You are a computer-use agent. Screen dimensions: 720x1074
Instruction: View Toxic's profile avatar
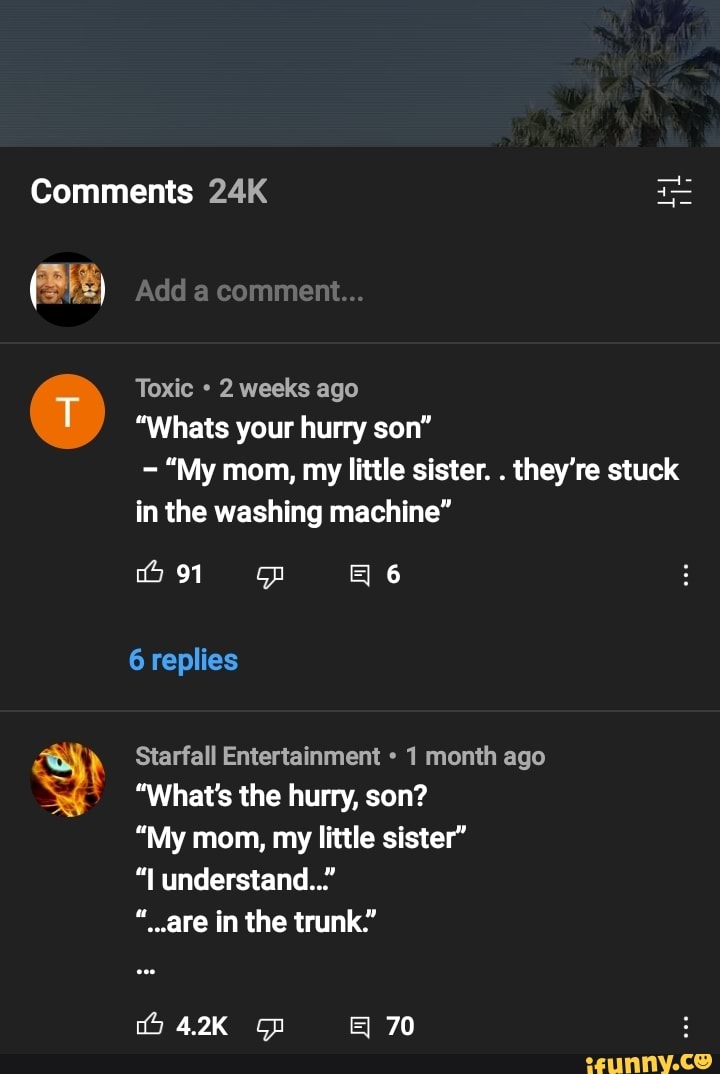(x=67, y=411)
